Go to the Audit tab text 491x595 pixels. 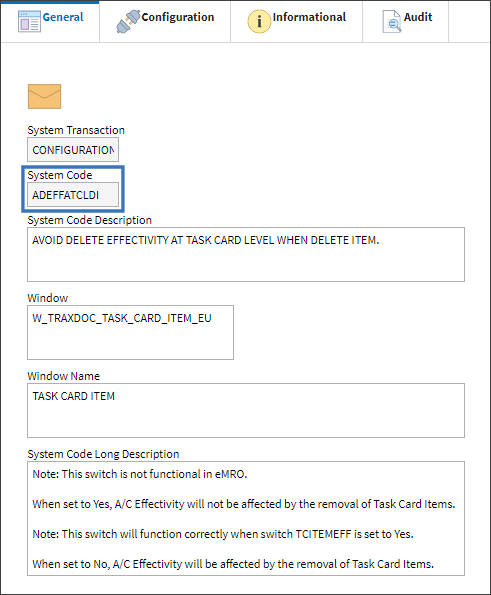(418, 17)
